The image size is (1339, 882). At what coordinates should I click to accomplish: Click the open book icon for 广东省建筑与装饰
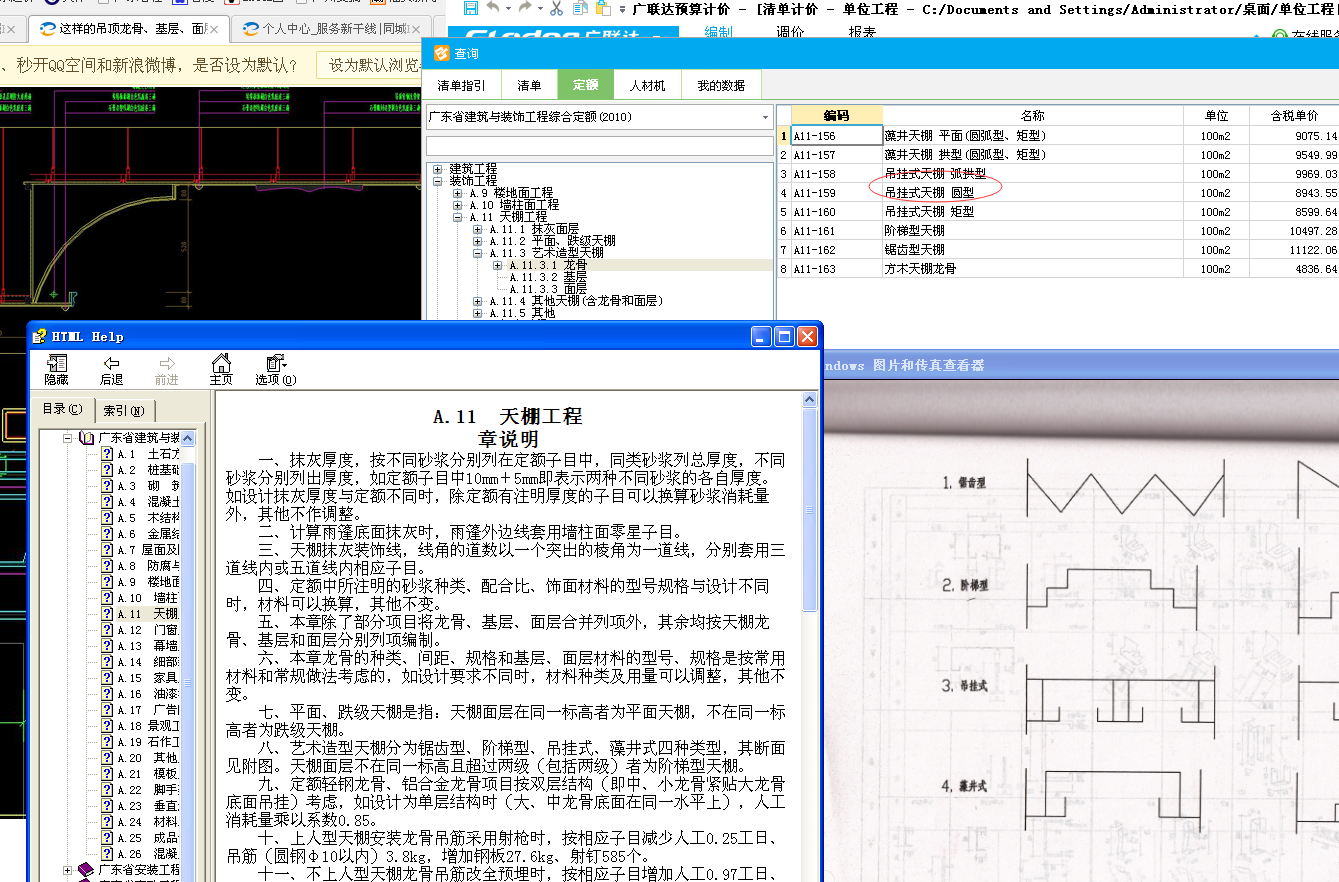click(x=87, y=438)
